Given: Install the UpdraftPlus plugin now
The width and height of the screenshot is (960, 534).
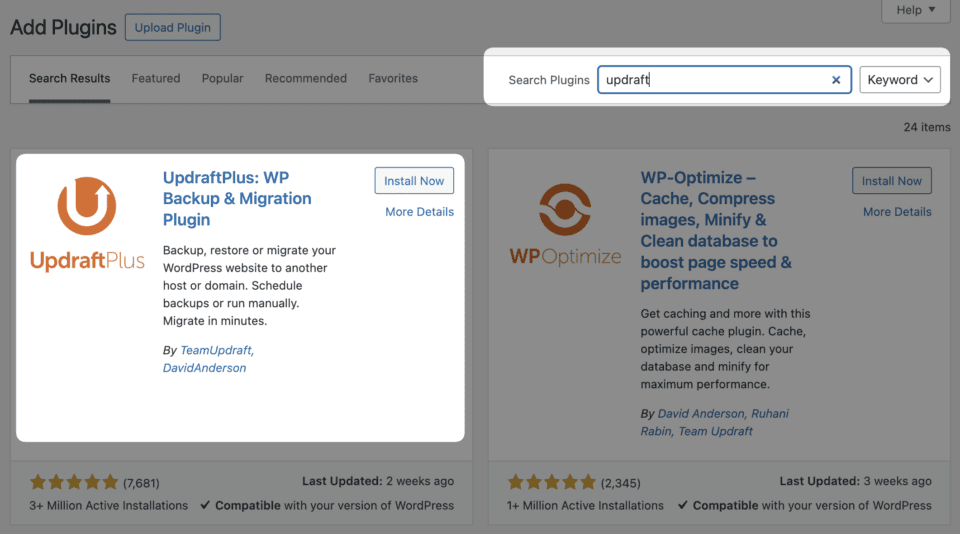Looking at the screenshot, I should (x=414, y=181).
